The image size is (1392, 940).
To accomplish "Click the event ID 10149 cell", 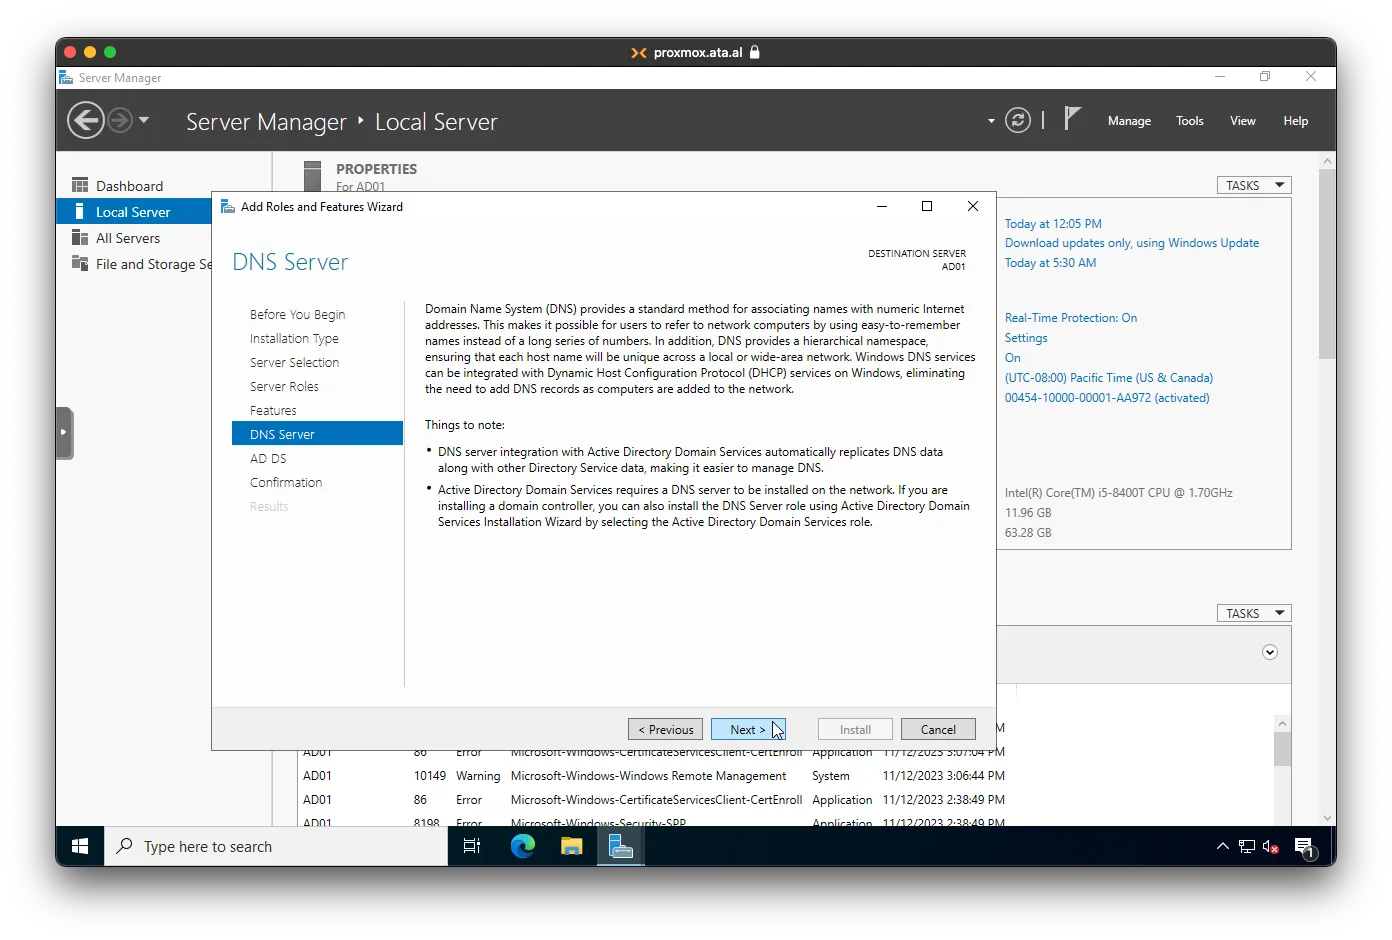I will click(430, 776).
